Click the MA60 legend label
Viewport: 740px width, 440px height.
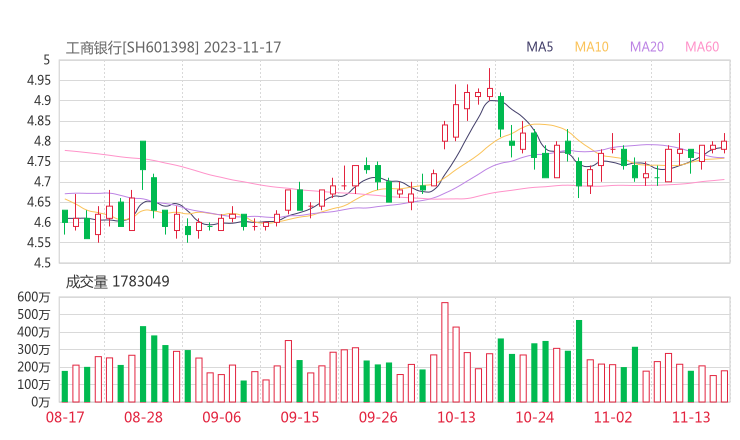tap(702, 47)
